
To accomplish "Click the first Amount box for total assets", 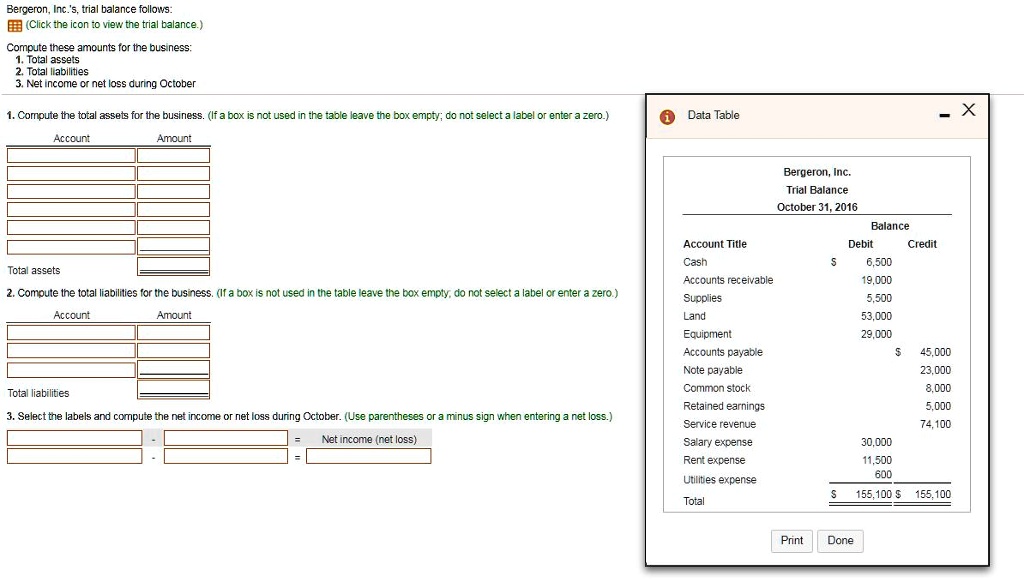I will pyautogui.click(x=172, y=155).
